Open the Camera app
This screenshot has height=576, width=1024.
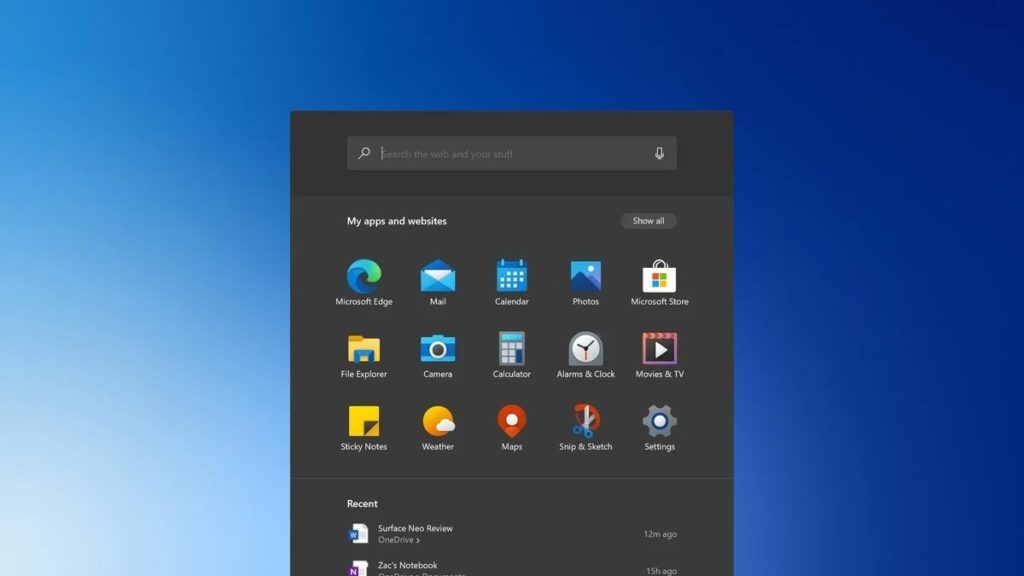coord(438,351)
